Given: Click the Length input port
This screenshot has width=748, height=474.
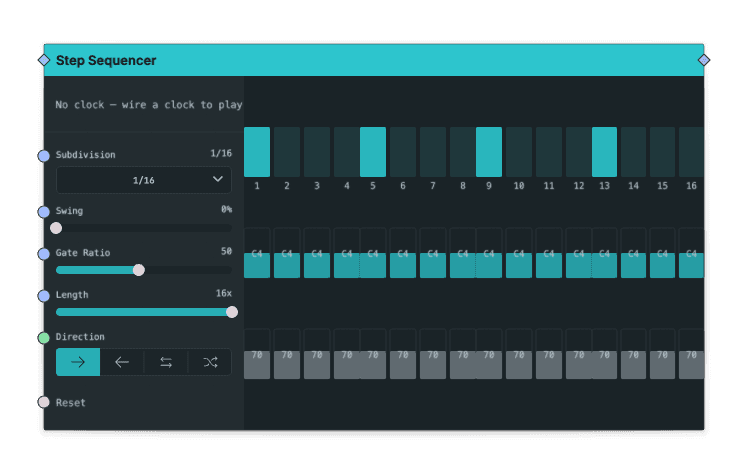Looking at the screenshot, I should tap(44, 296).
